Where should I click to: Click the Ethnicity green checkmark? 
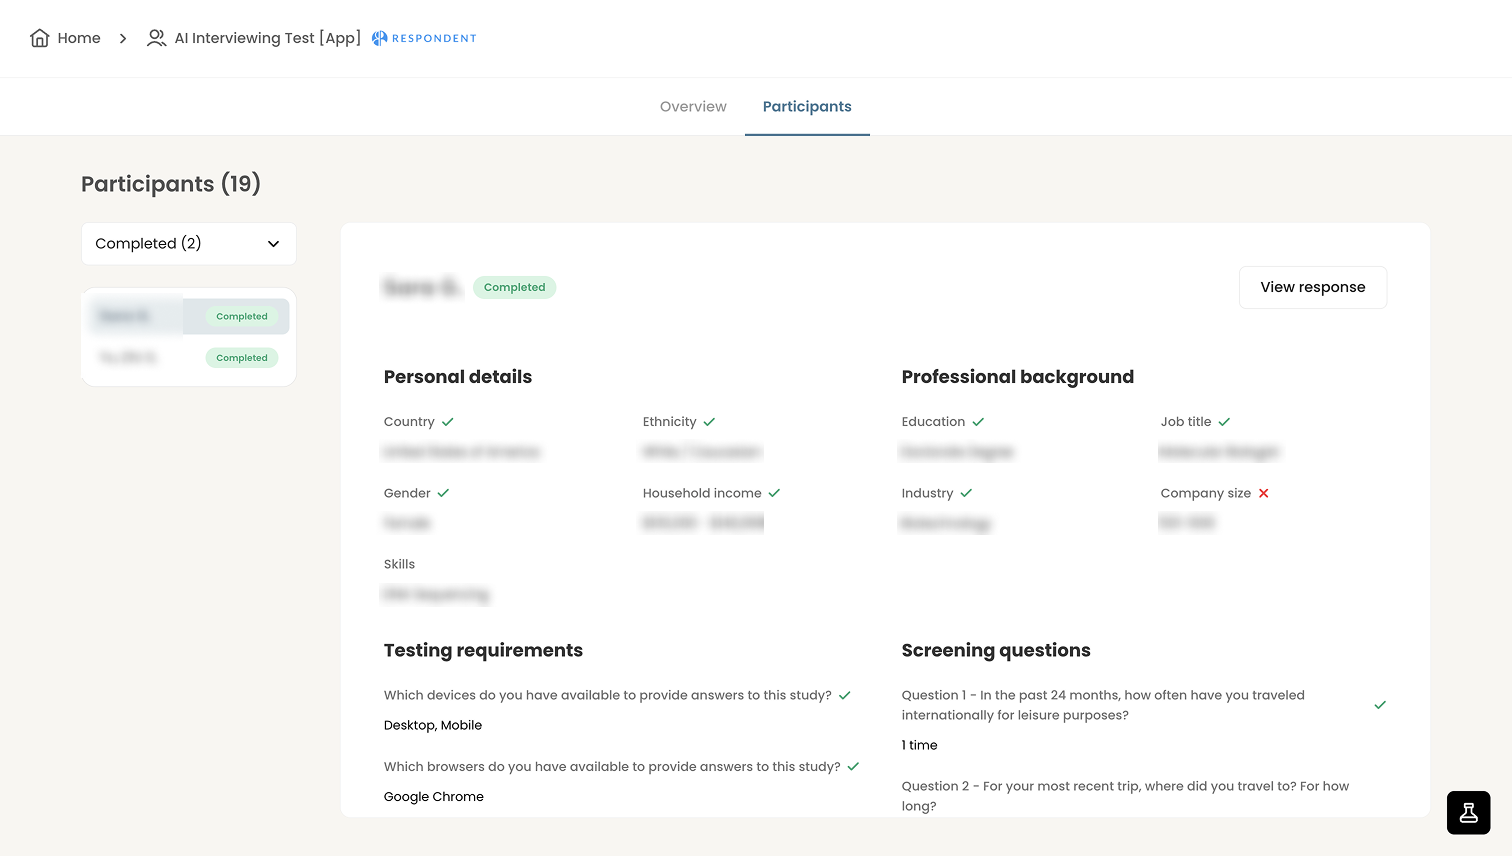tap(709, 422)
